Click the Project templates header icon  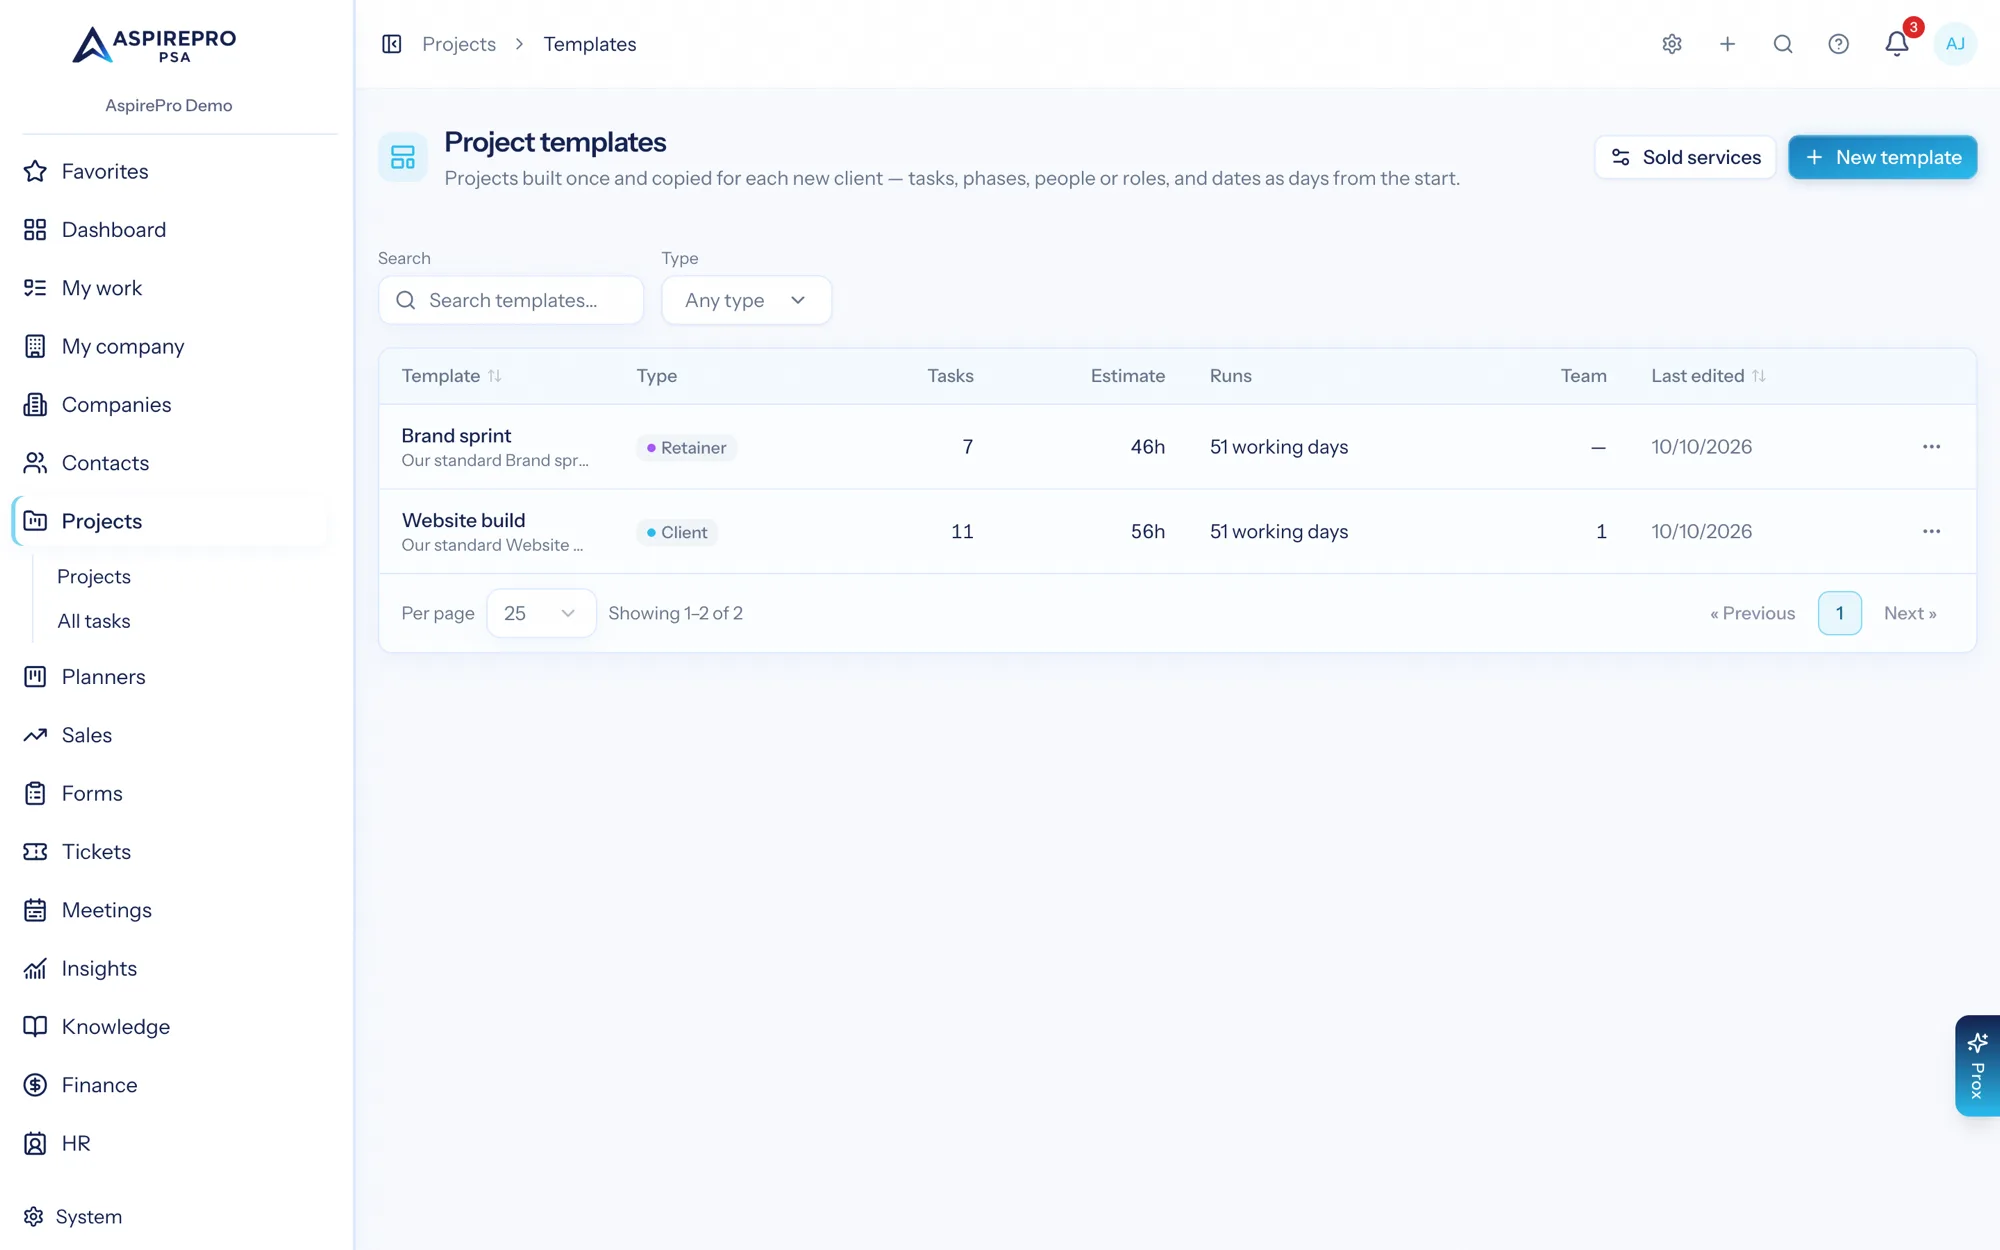(403, 157)
